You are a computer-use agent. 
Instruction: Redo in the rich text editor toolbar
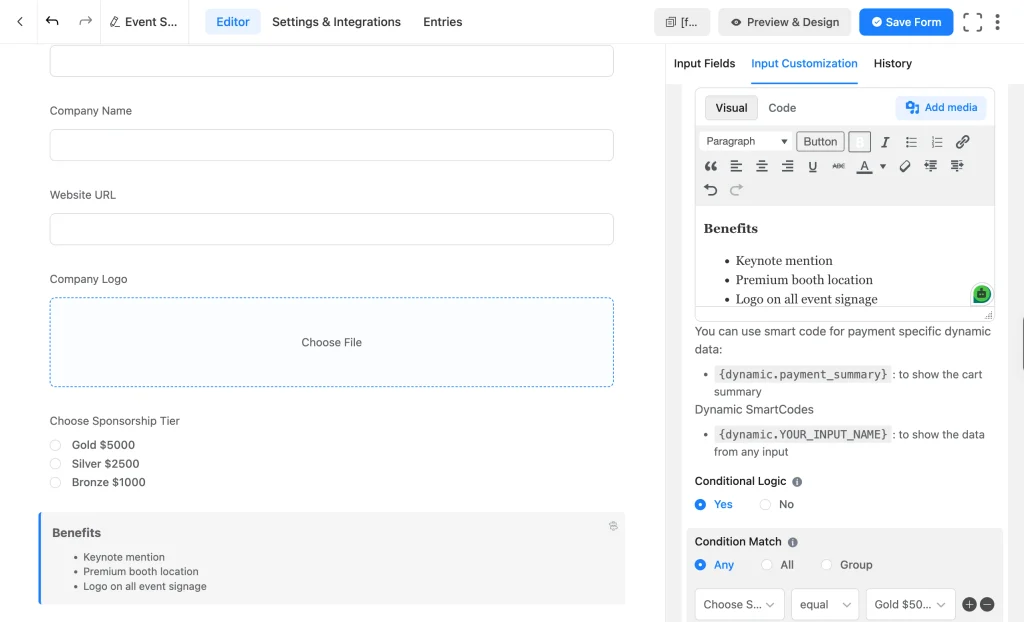(x=736, y=190)
